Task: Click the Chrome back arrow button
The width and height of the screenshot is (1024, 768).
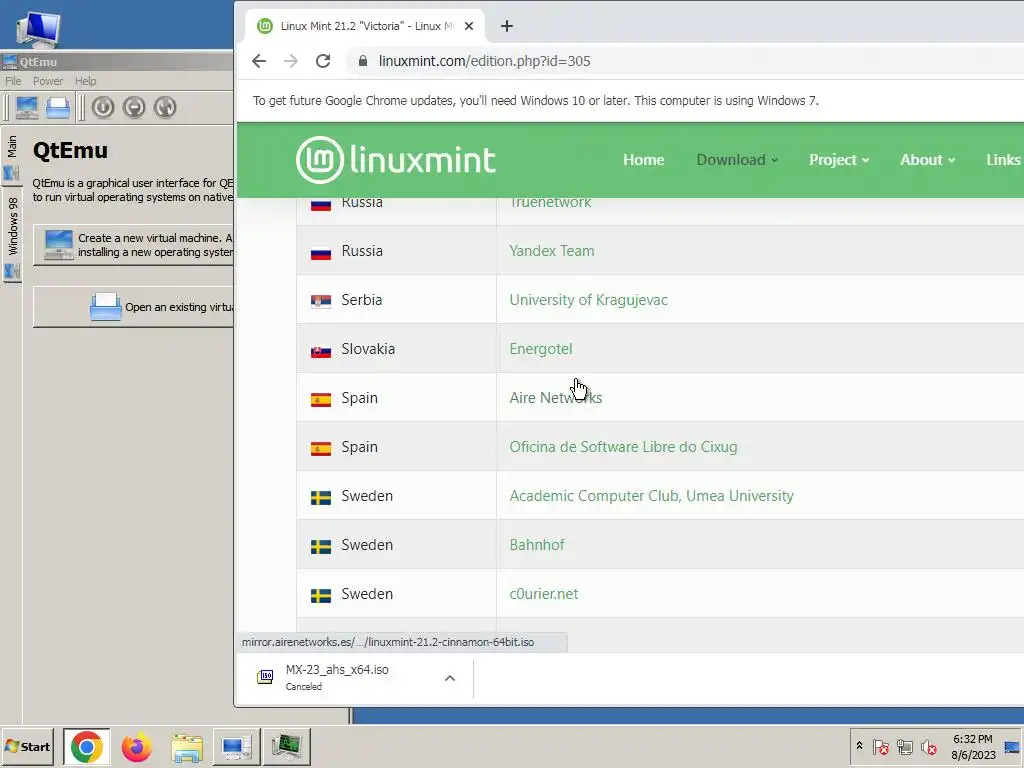Action: (x=259, y=61)
